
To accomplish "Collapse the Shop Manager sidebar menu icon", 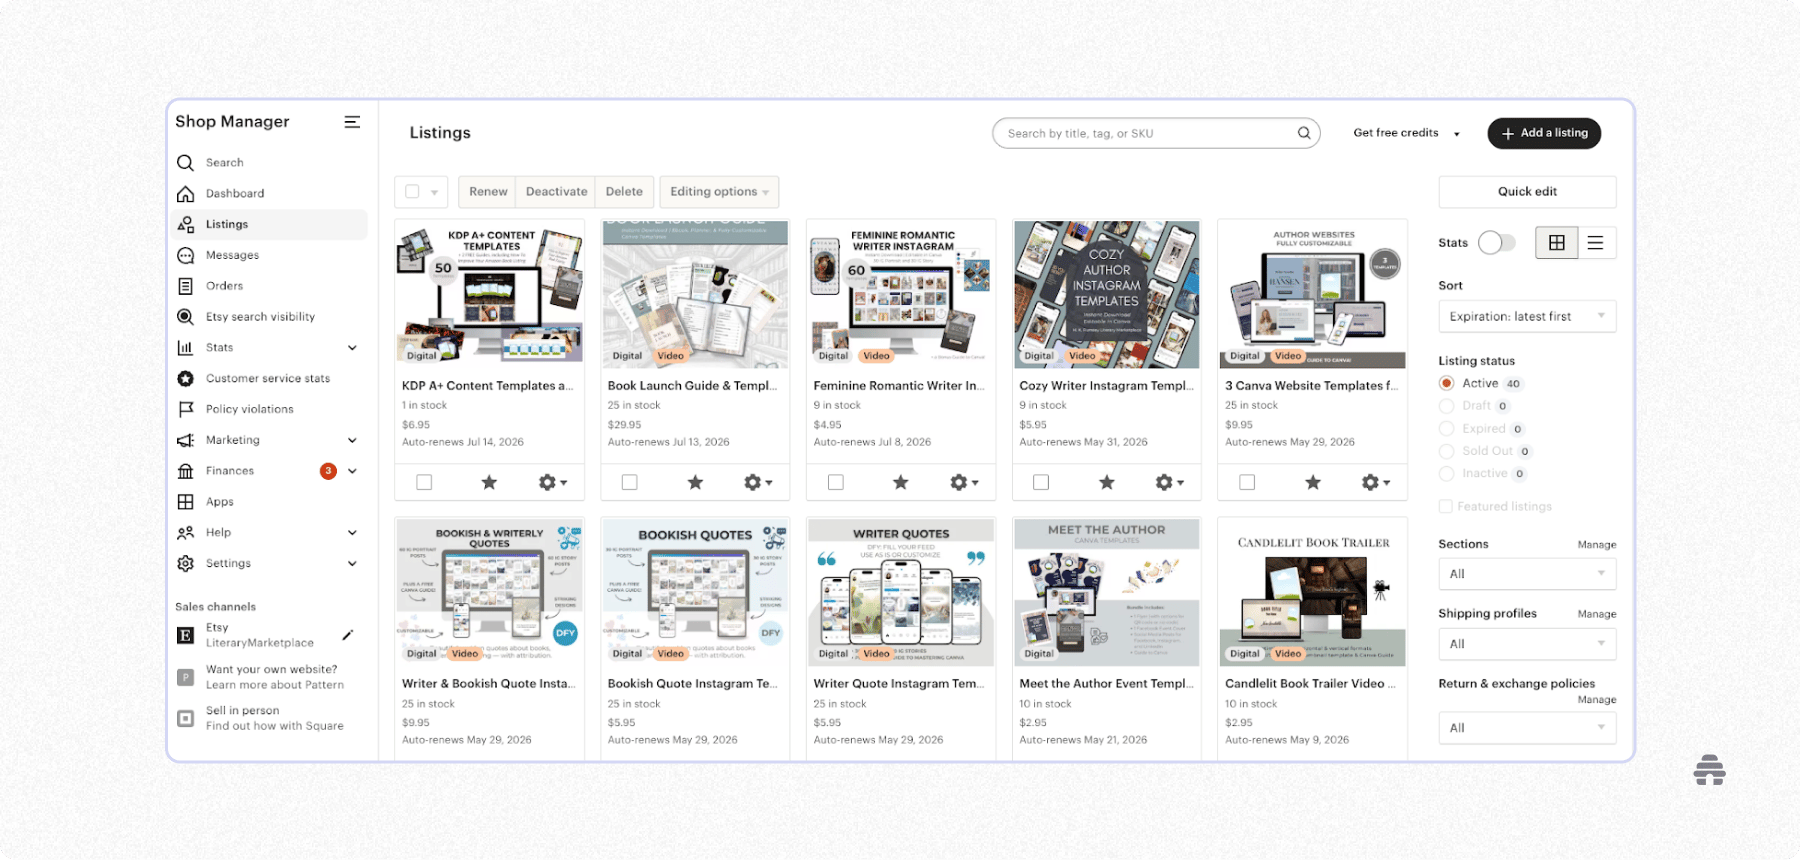I will (352, 122).
